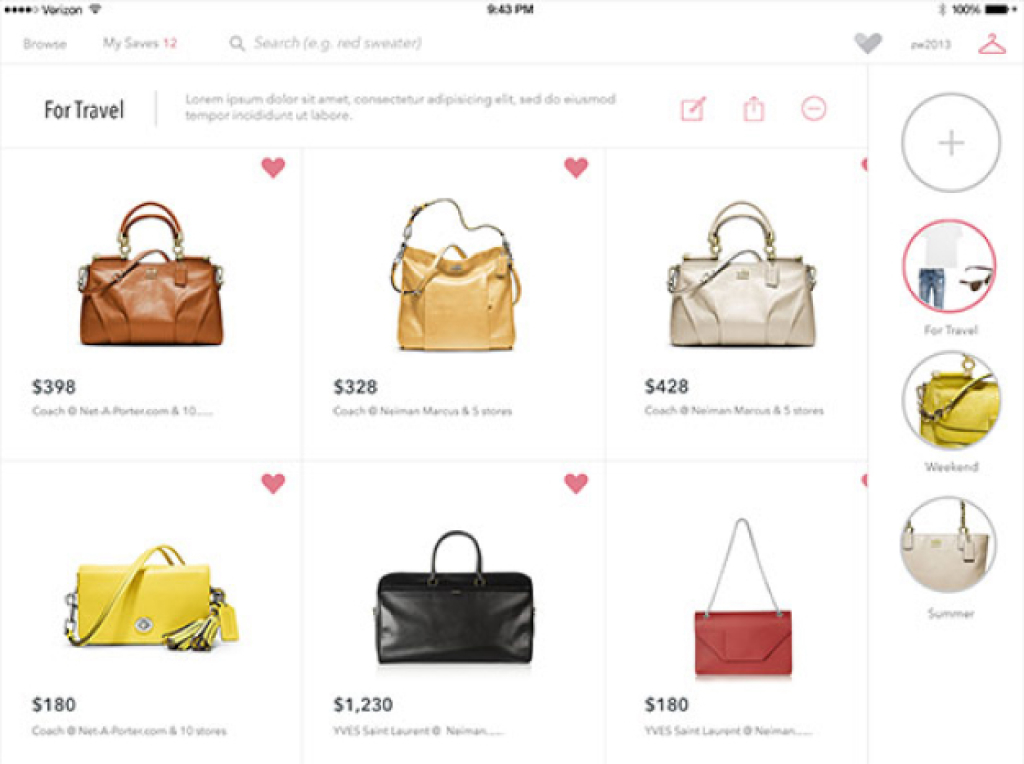Share the For Travel collection

(753, 108)
